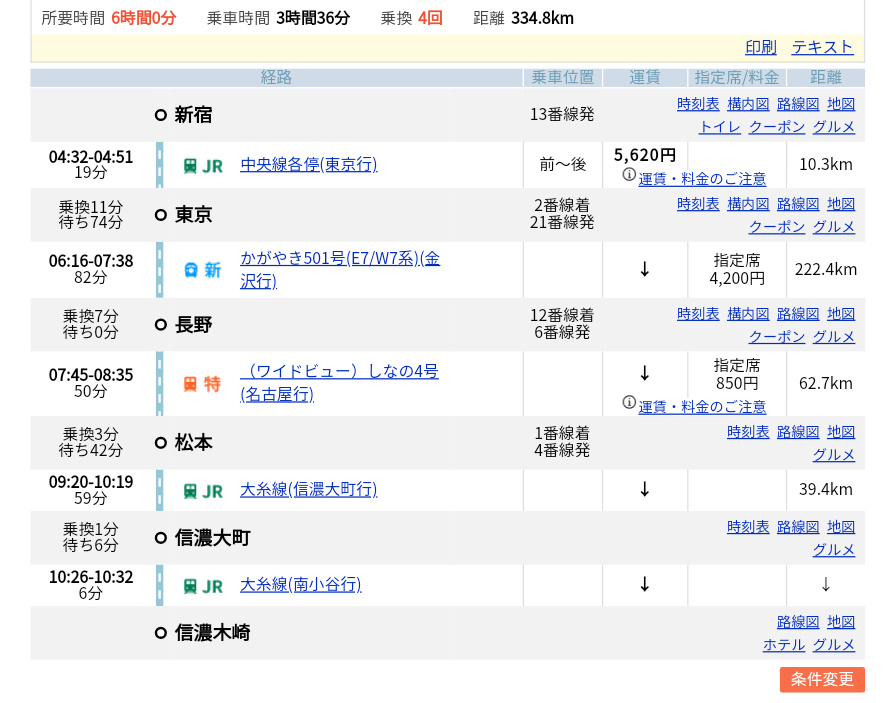The image size is (884, 703).
Task: Click the 5,620円 fare amount
Action: (x=644, y=155)
